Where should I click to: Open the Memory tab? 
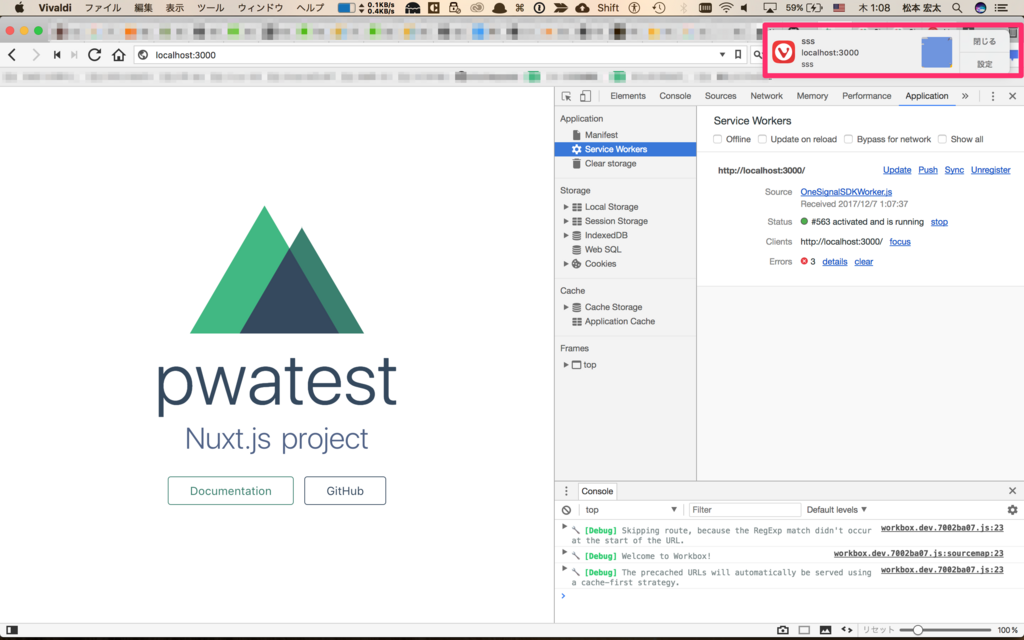pos(812,96)
